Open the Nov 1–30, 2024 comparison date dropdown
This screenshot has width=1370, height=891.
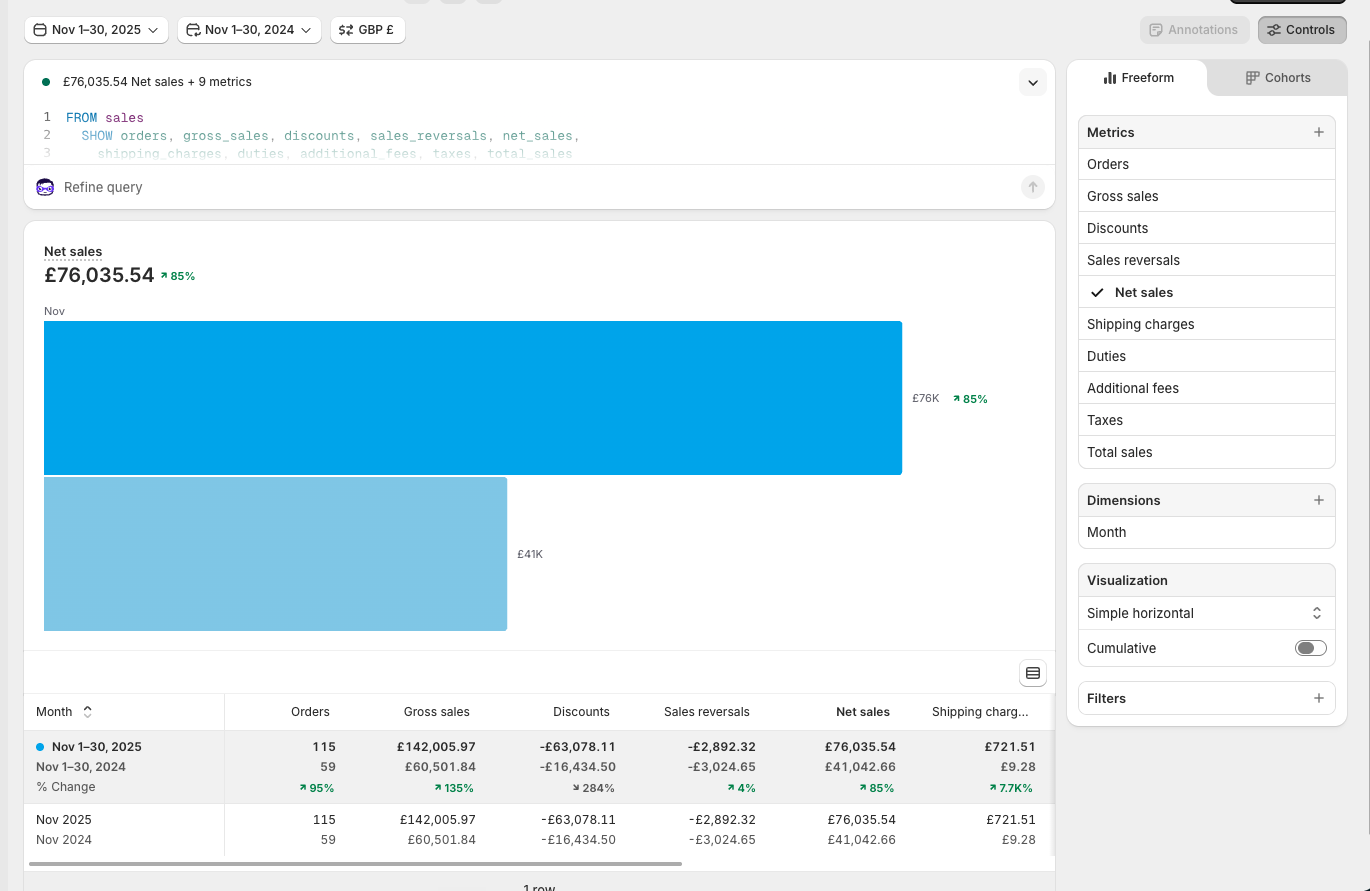coord(249,30)
